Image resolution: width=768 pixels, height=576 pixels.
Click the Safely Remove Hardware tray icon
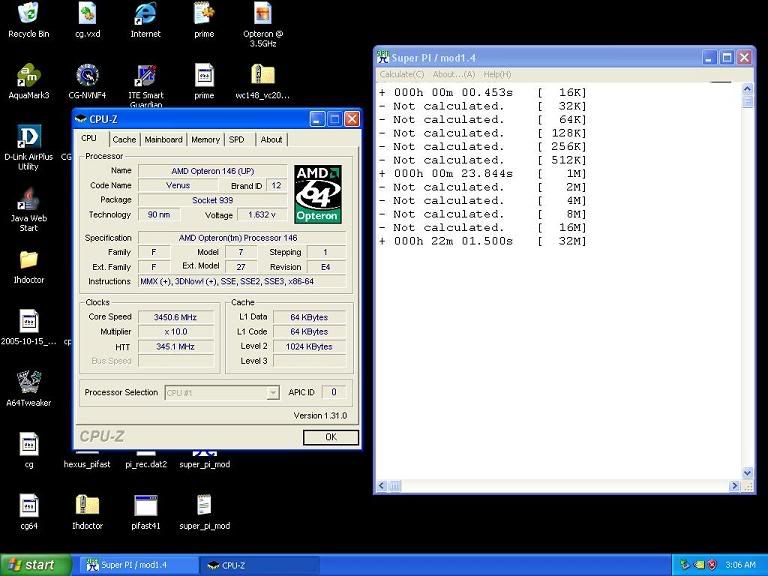[685, 565]
